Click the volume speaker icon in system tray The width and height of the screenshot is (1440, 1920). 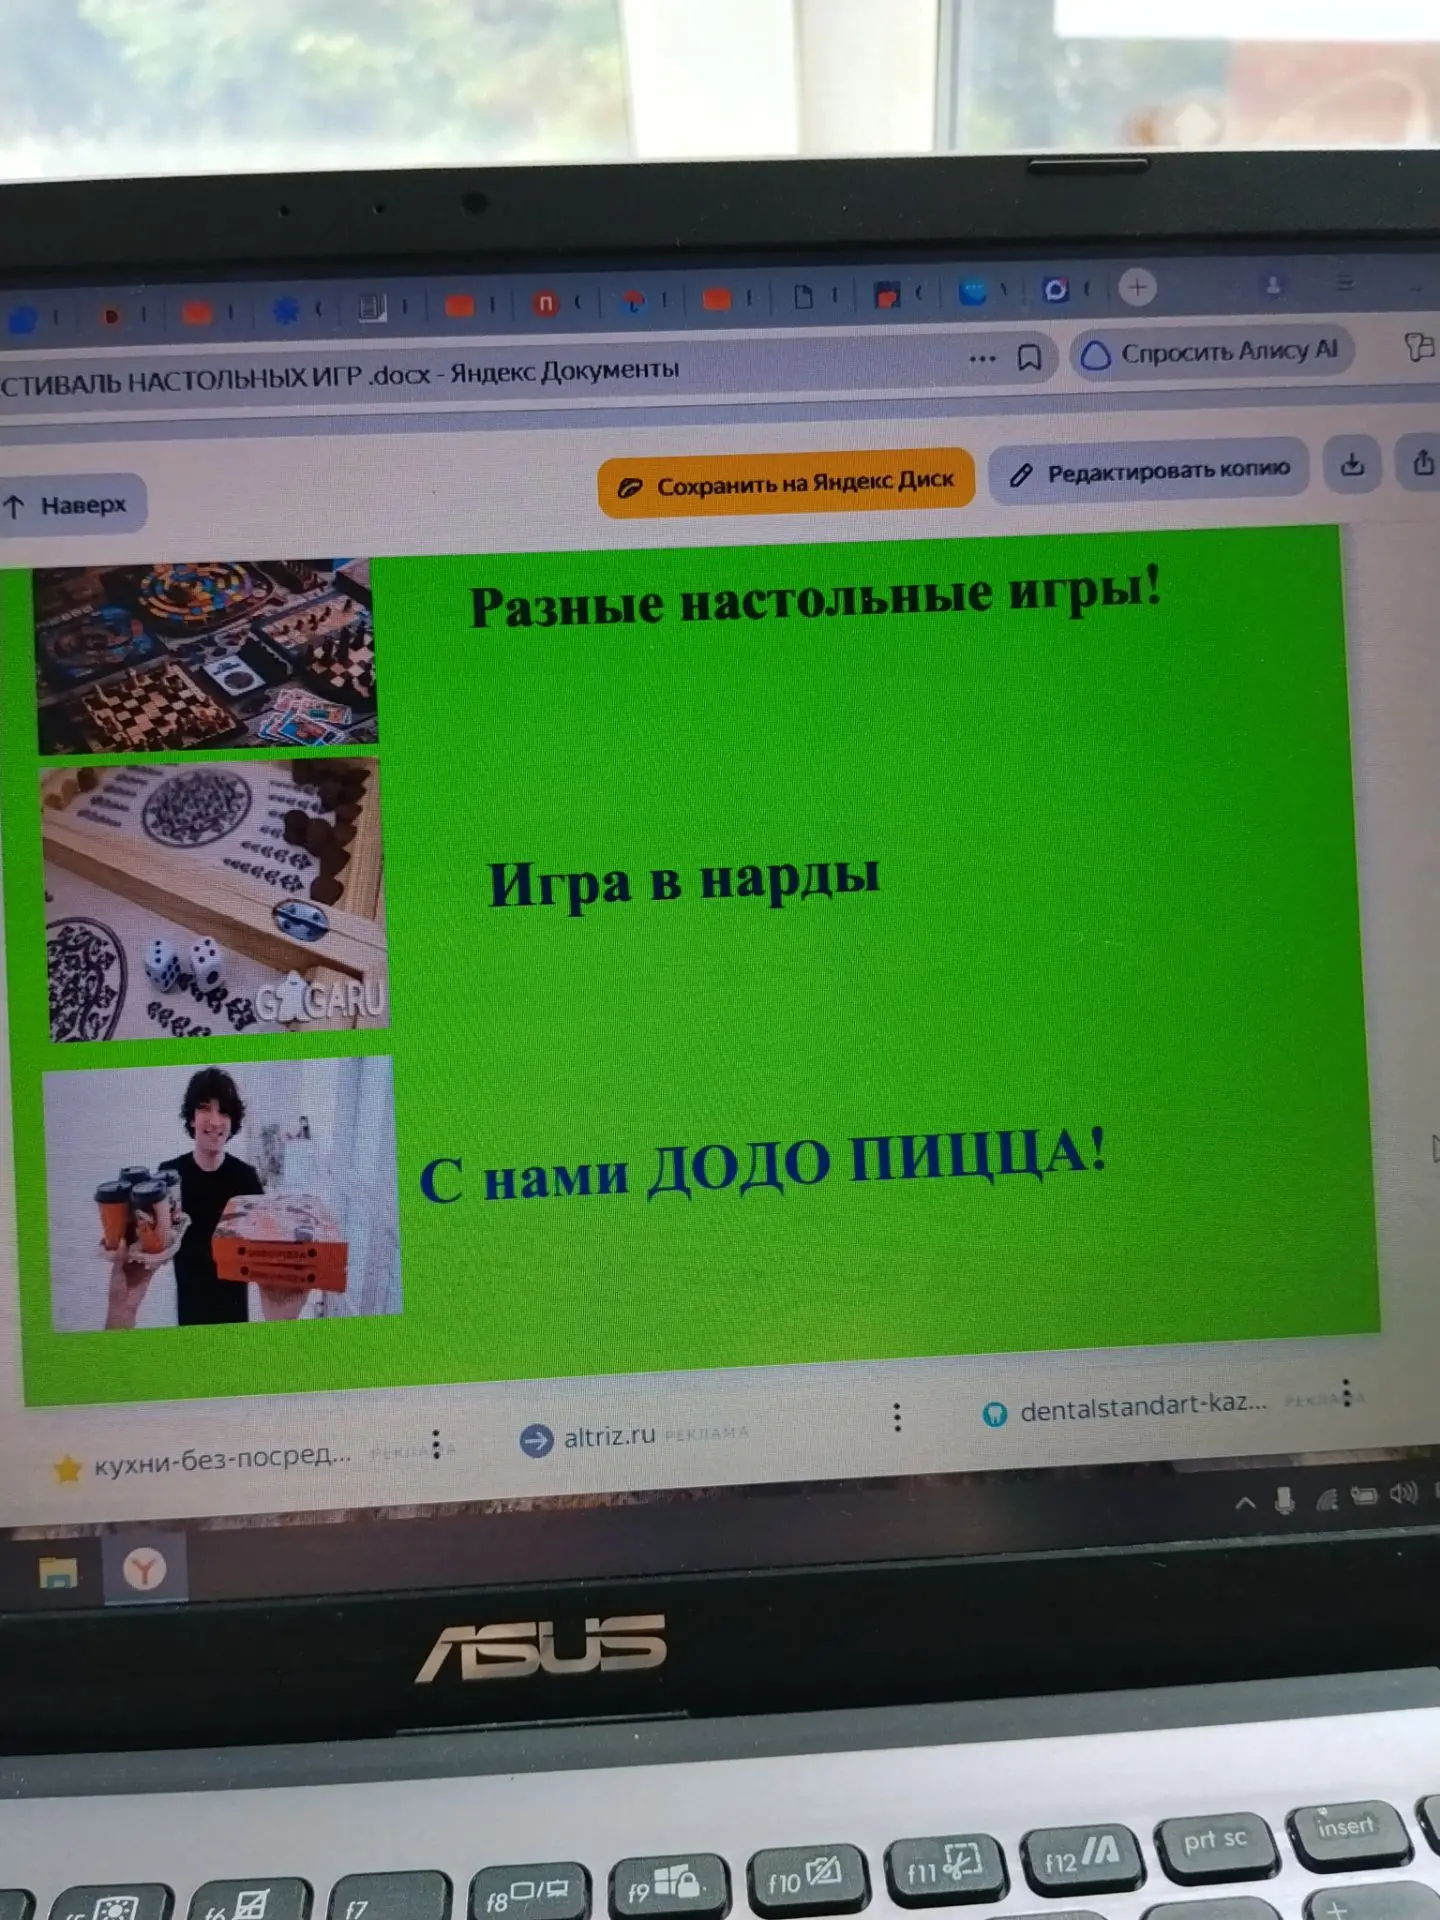1403,1493
